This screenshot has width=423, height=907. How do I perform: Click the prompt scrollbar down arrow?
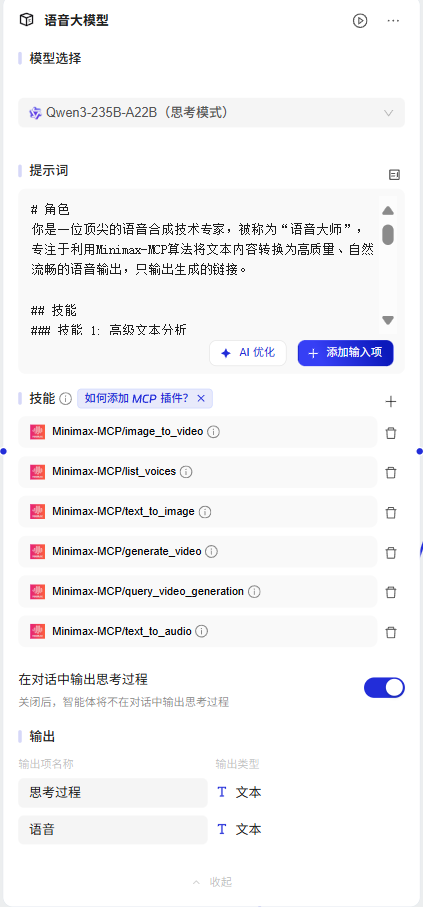pos(388,320)
